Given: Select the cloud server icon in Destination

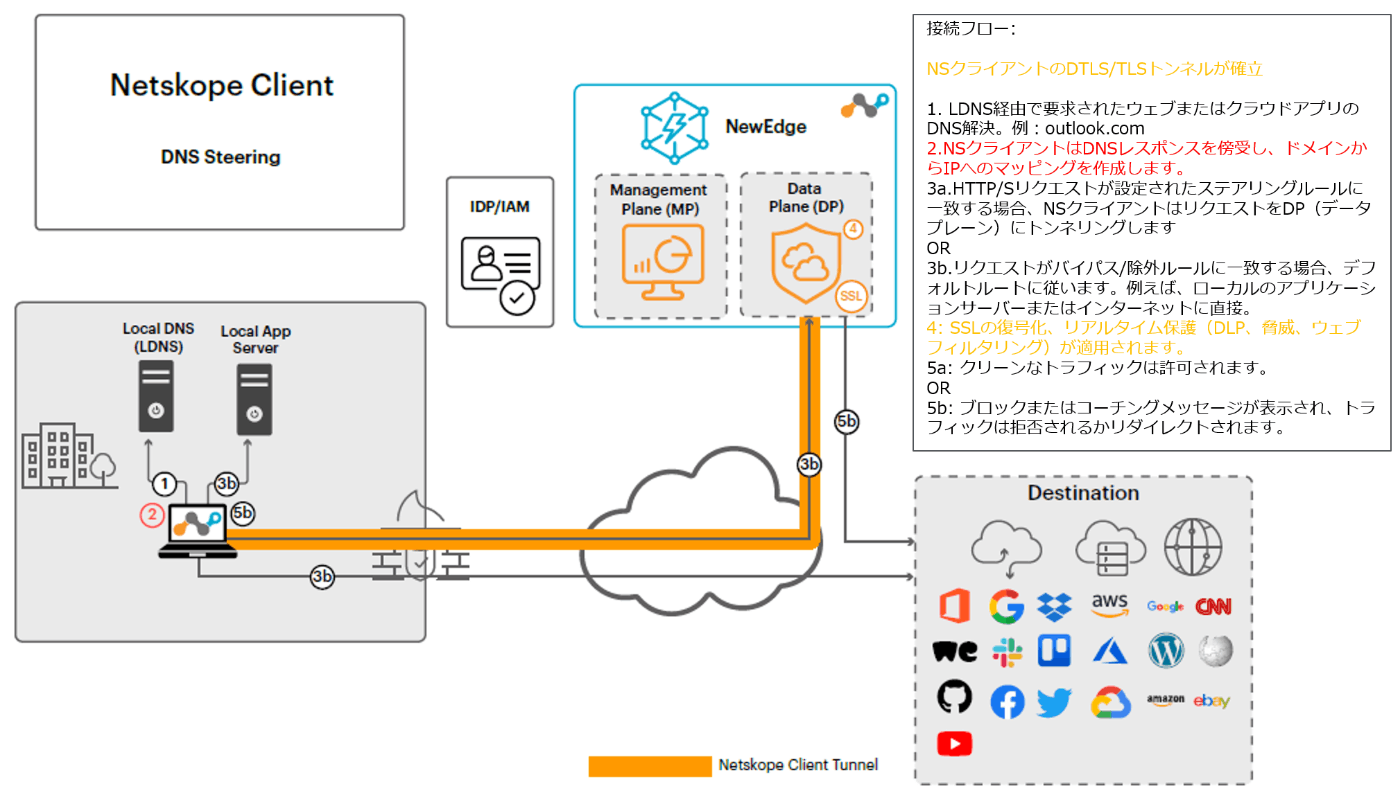Looking at the screenshot, I should point(1110,548).
